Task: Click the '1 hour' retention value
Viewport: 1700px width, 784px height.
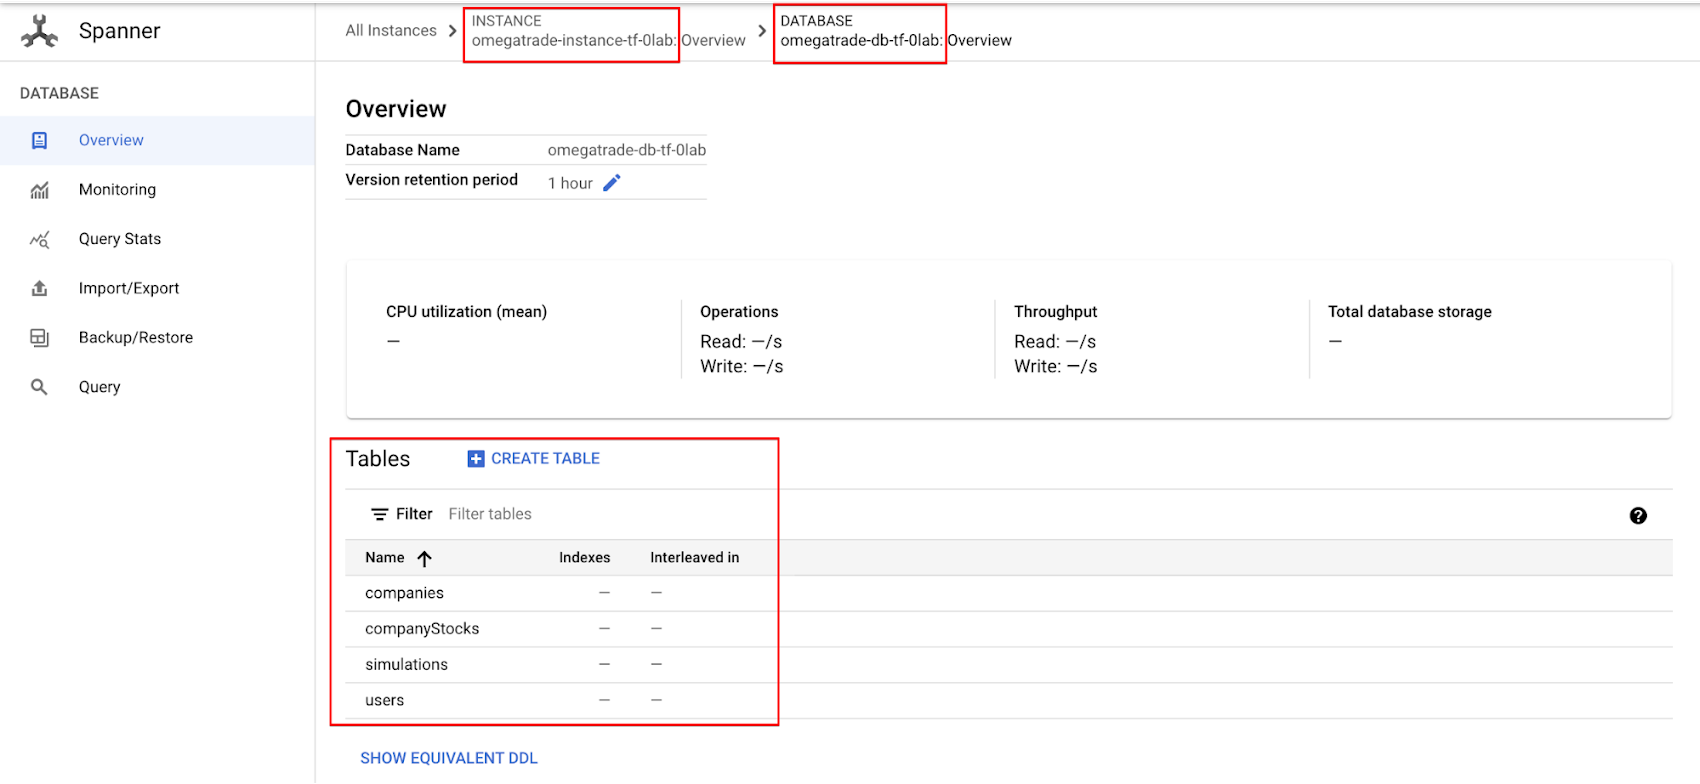Action: click(570, 183)
